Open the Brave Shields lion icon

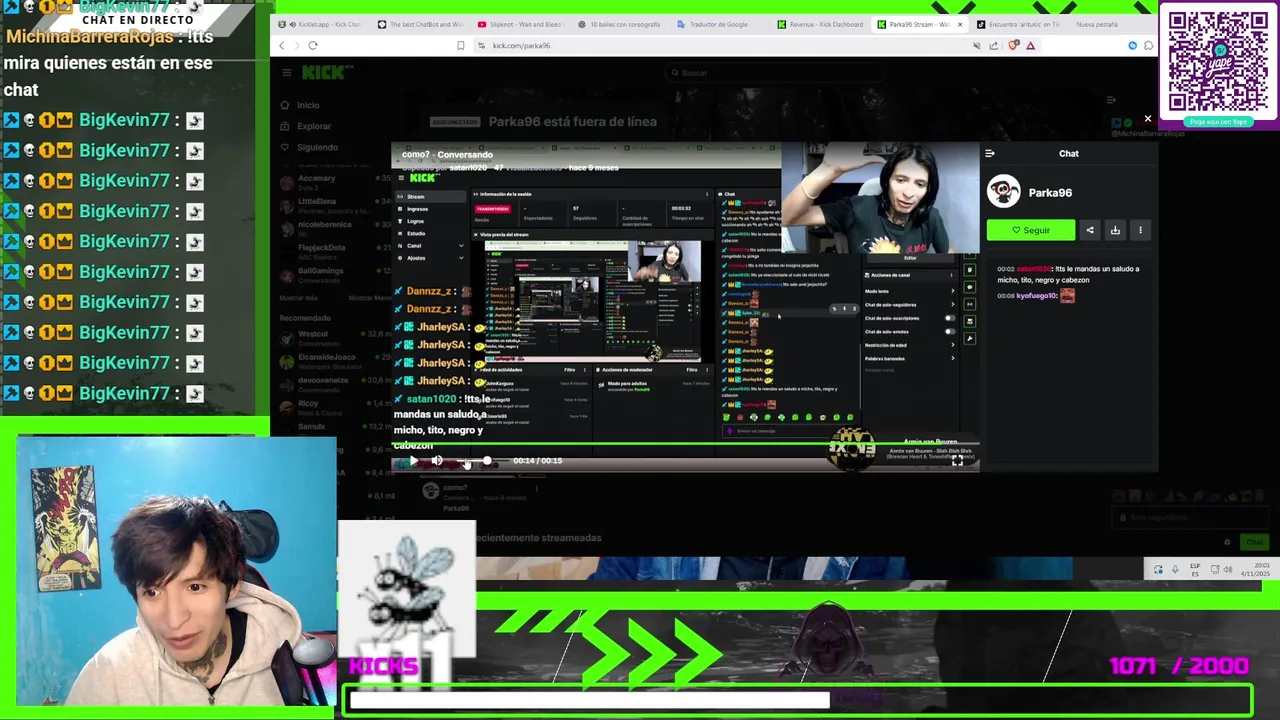pos(1015,45)
